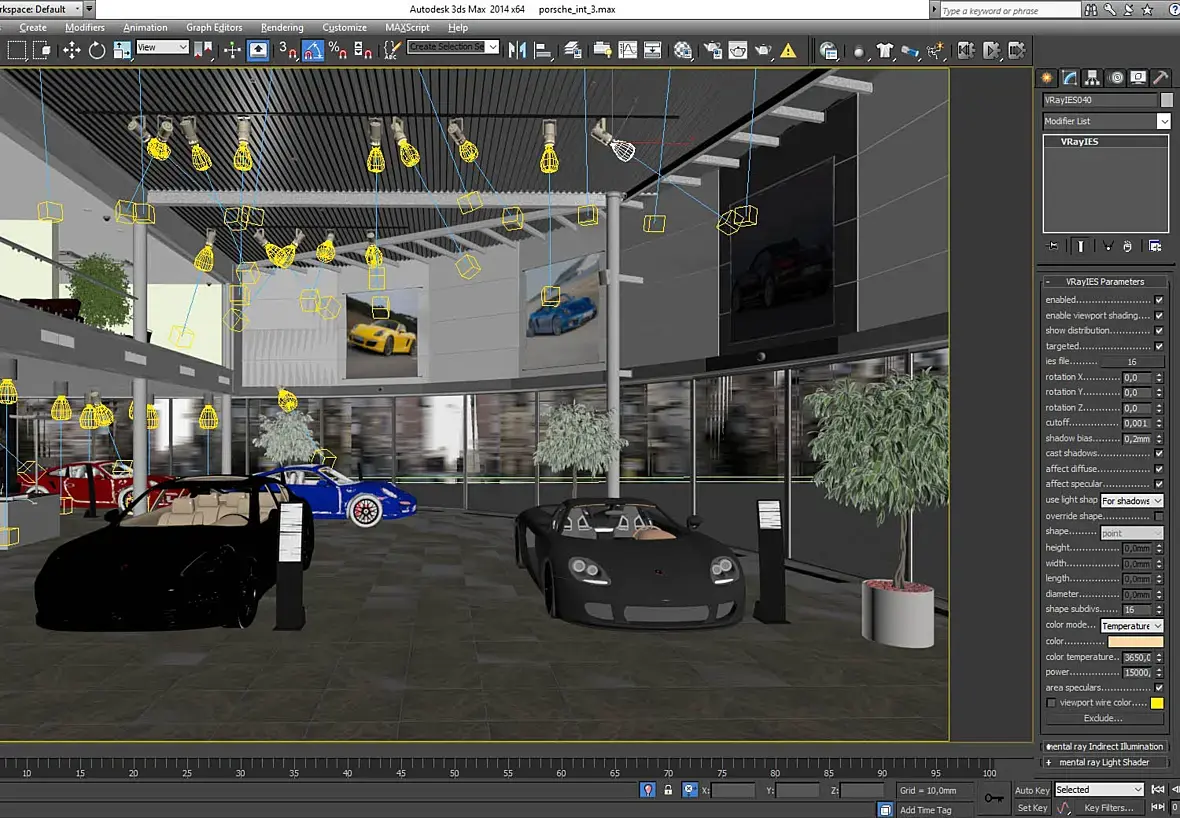Open the Material Editor sphere icon

[x=683, y=50]
